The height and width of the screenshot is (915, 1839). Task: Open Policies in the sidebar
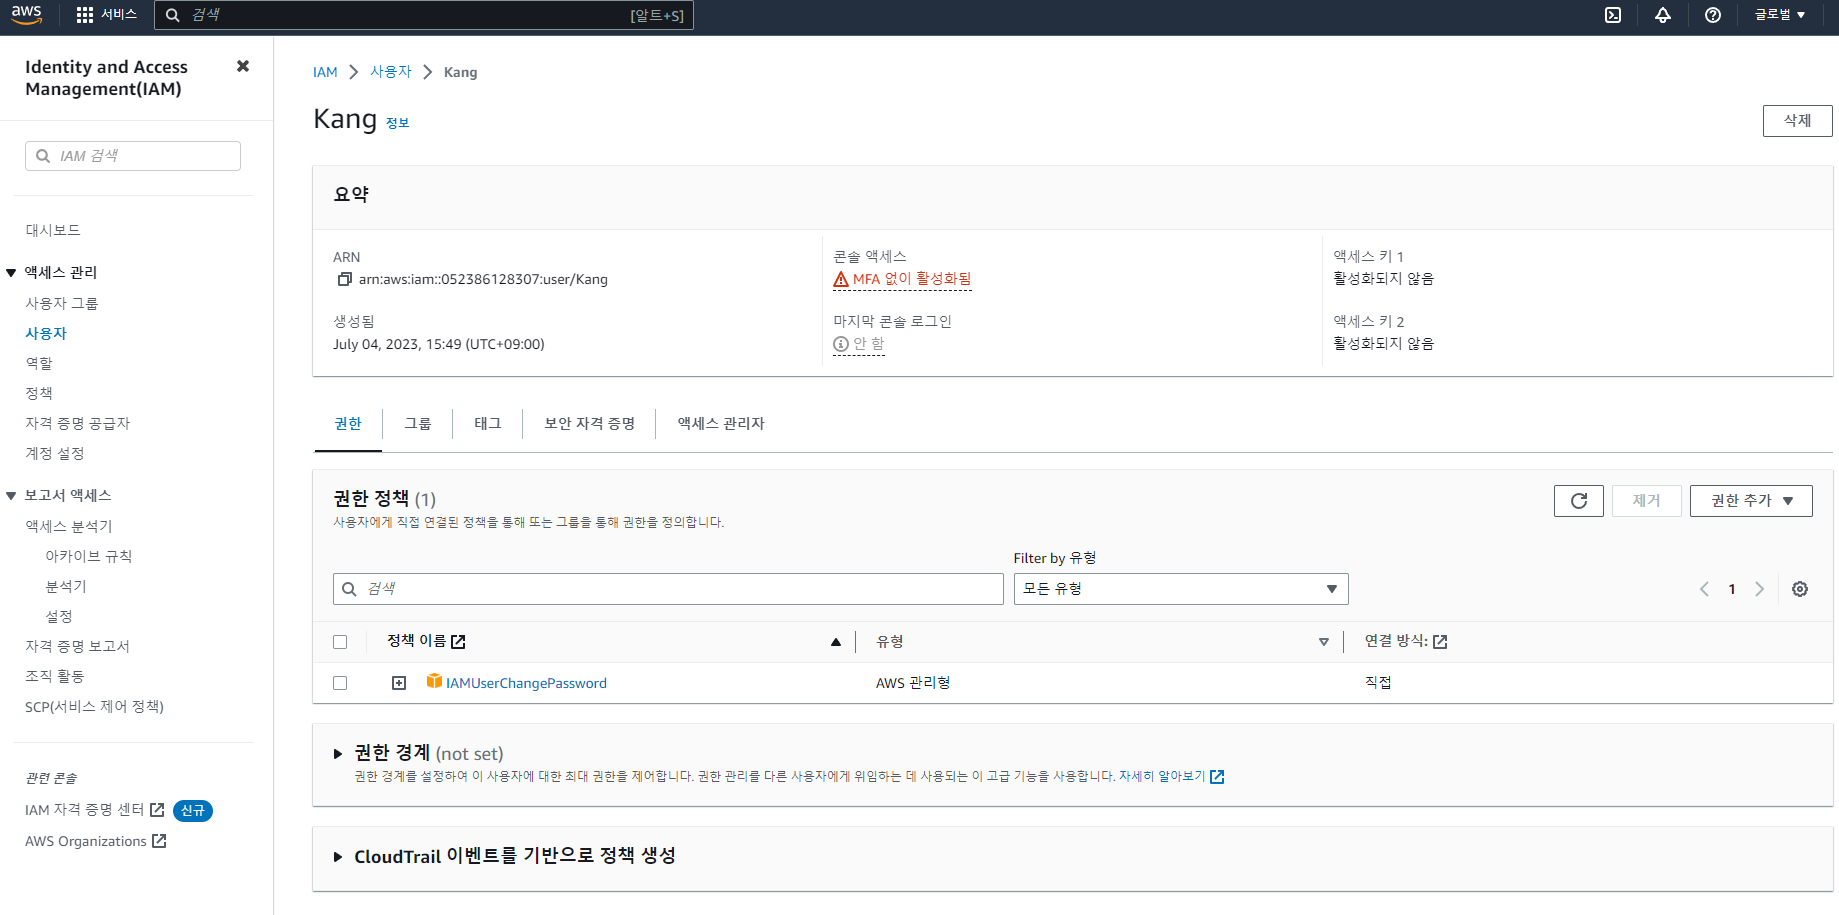point(39,393)
